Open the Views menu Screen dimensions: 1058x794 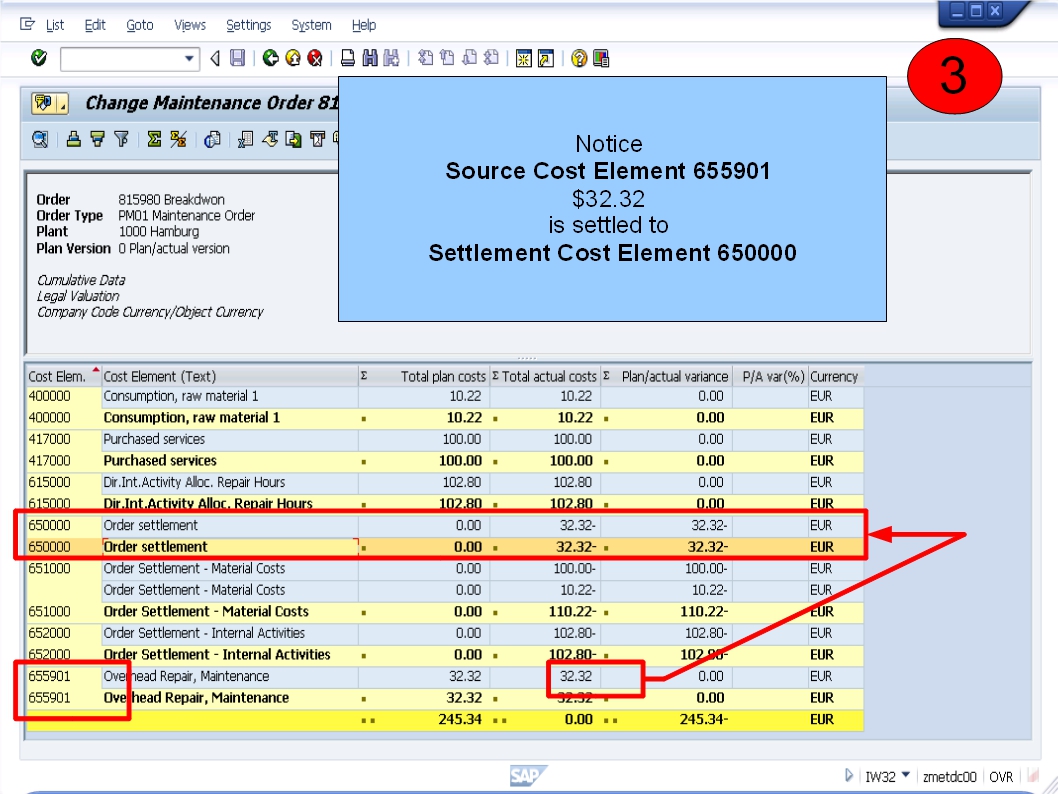pyautogui.click(x=190, y=26)
